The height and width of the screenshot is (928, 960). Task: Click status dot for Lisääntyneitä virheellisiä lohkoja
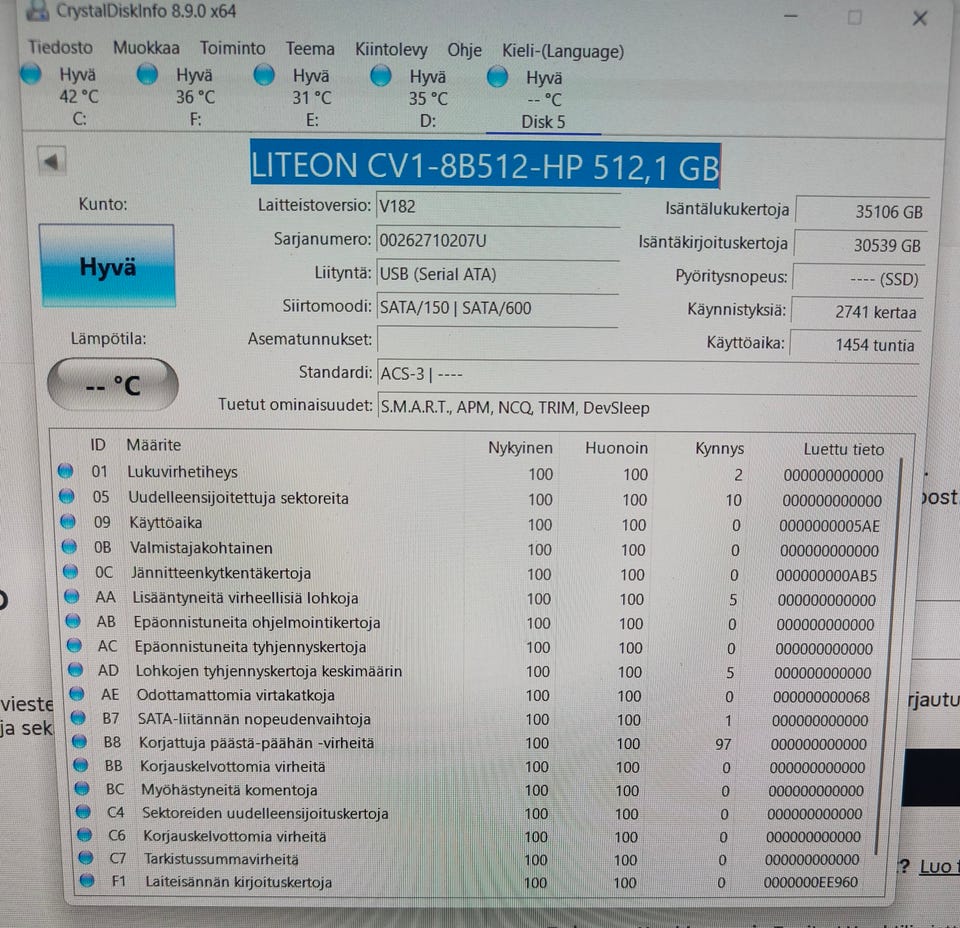(x=72, y=596)
